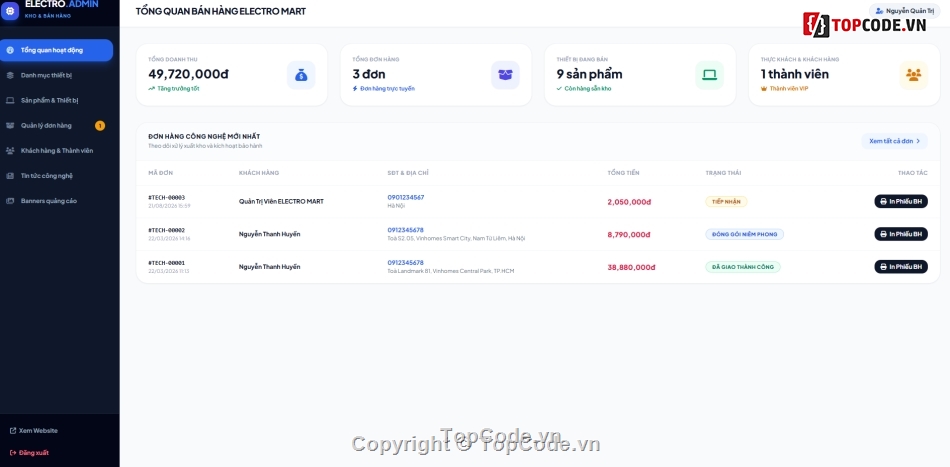Go to Sản phẩm & Thiết bị page
Viewport: 950px width, 467px height.
coord(56,101)
